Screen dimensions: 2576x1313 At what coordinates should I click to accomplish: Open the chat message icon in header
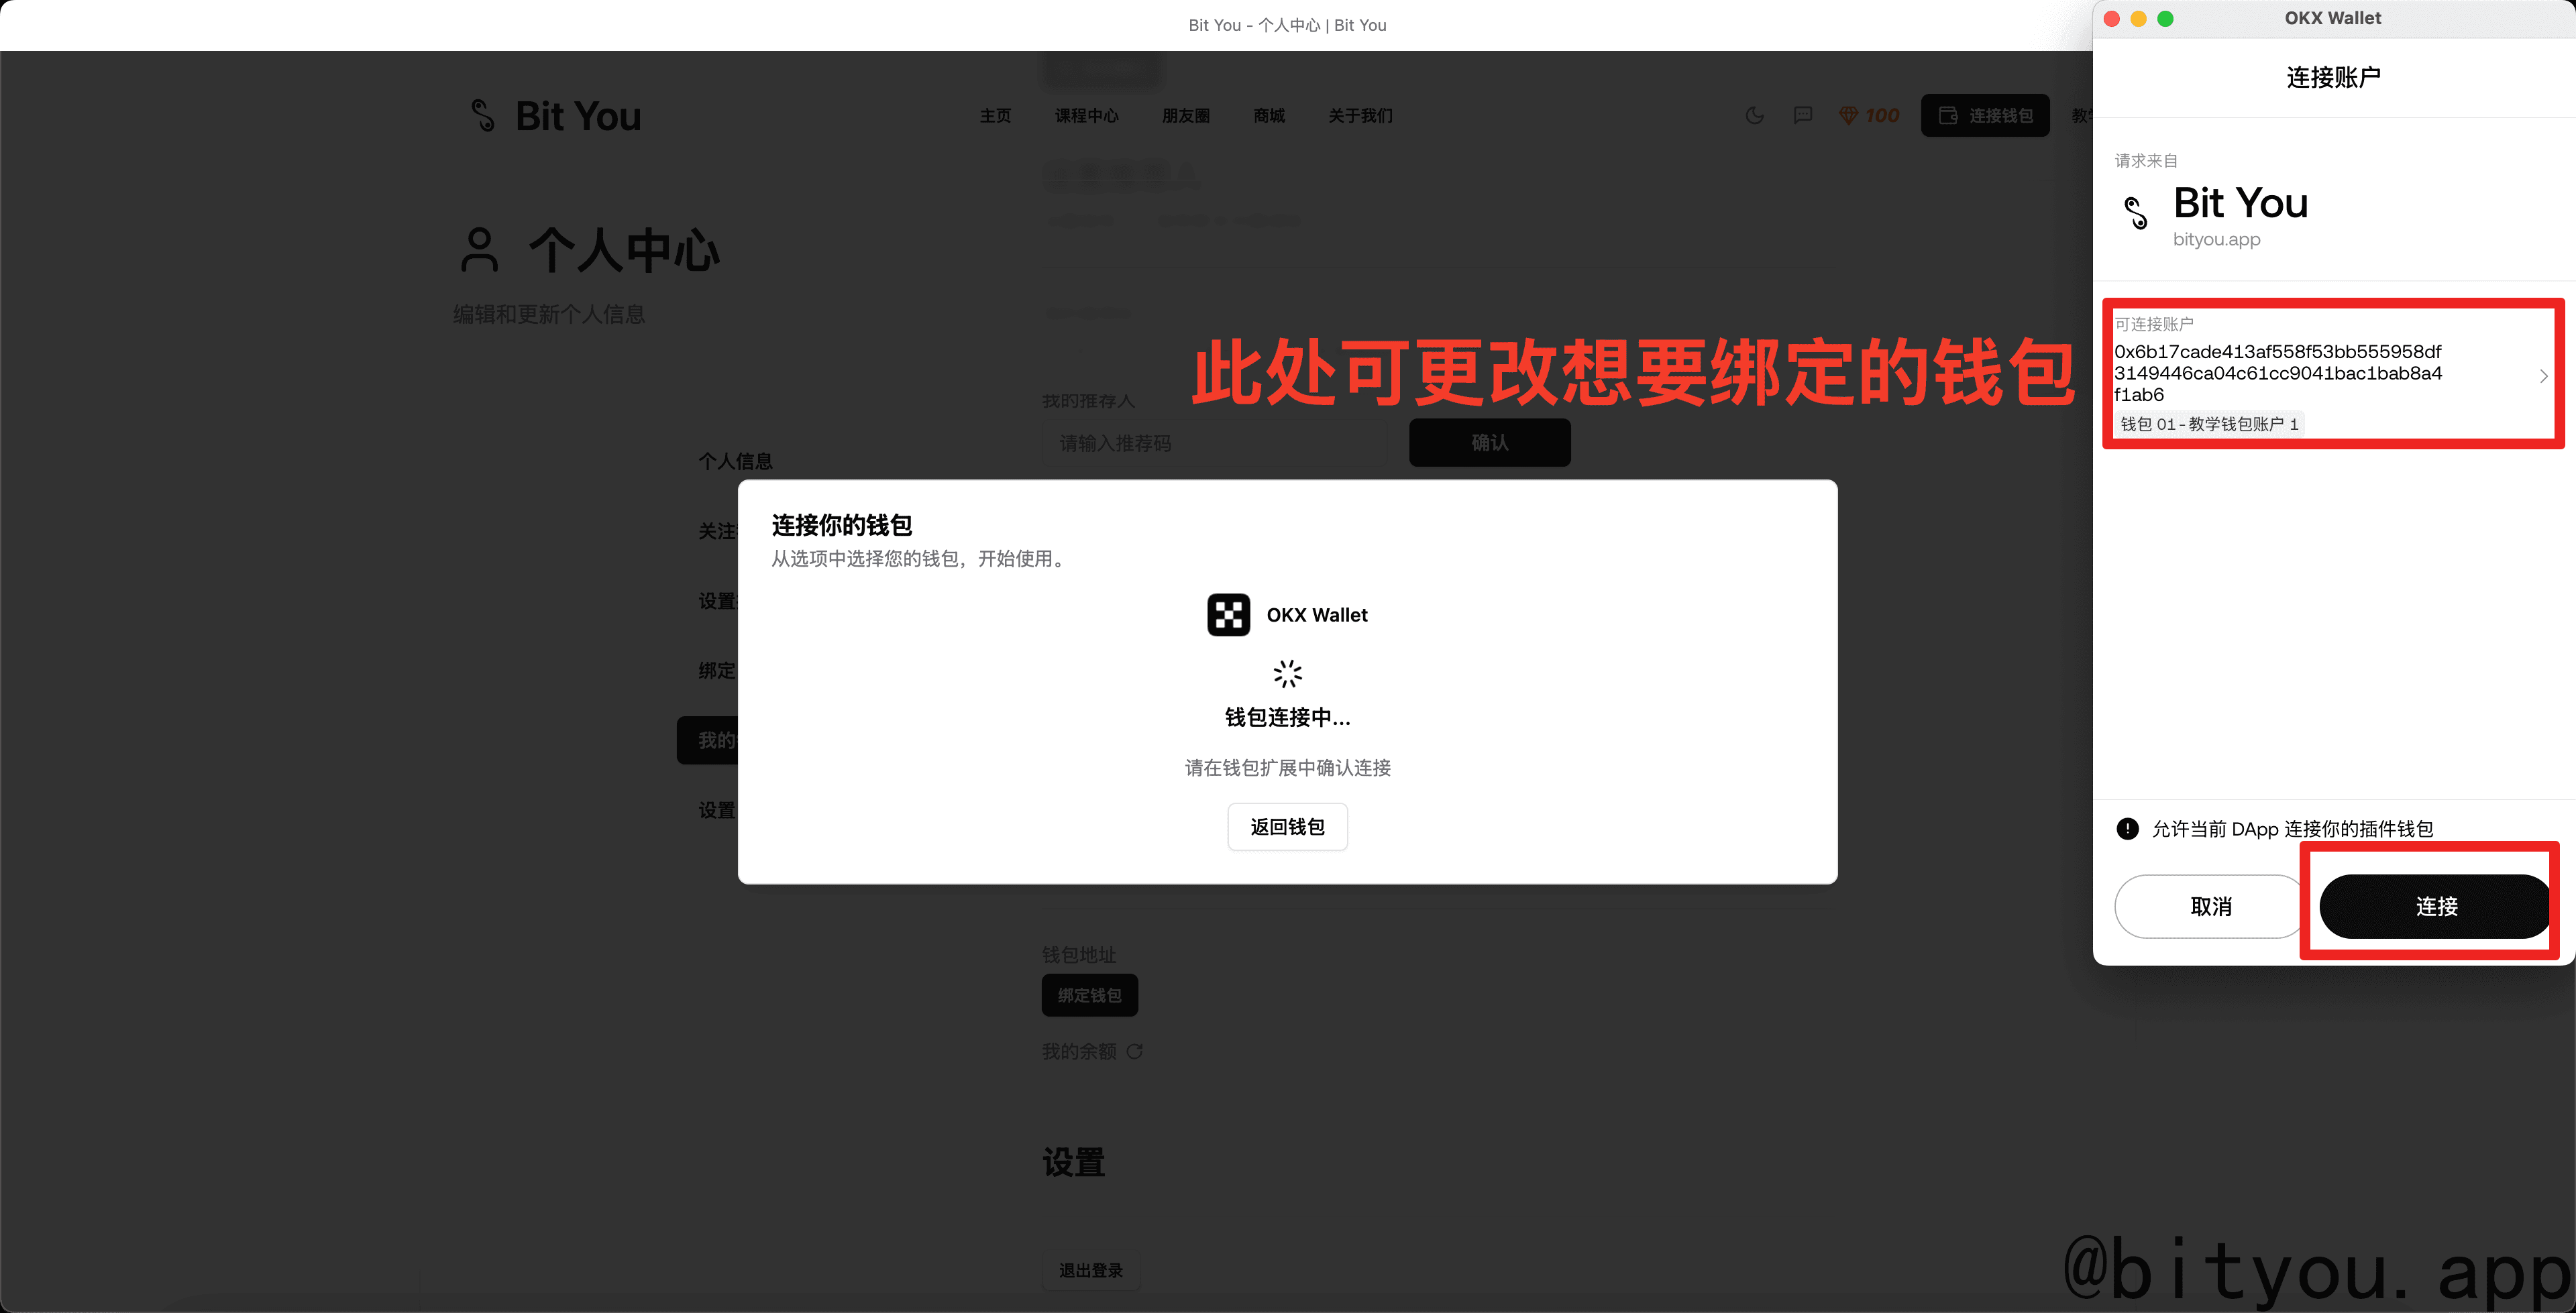coord(1802,116)
